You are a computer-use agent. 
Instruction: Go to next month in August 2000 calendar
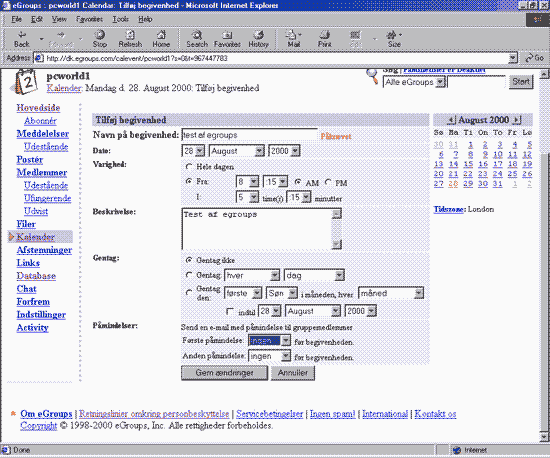[517, 120]
